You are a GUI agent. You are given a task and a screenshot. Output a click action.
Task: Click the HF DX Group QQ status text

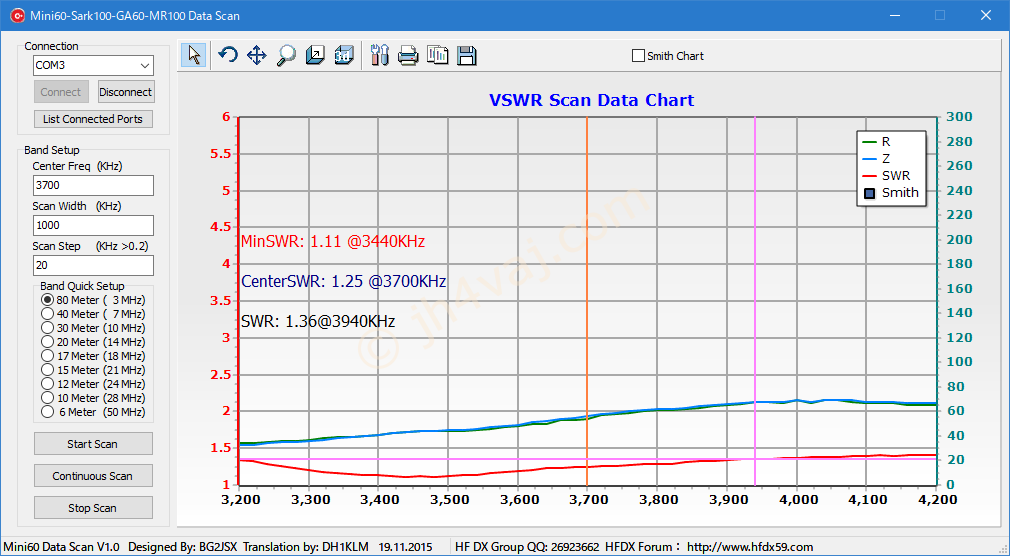(528, 547)
